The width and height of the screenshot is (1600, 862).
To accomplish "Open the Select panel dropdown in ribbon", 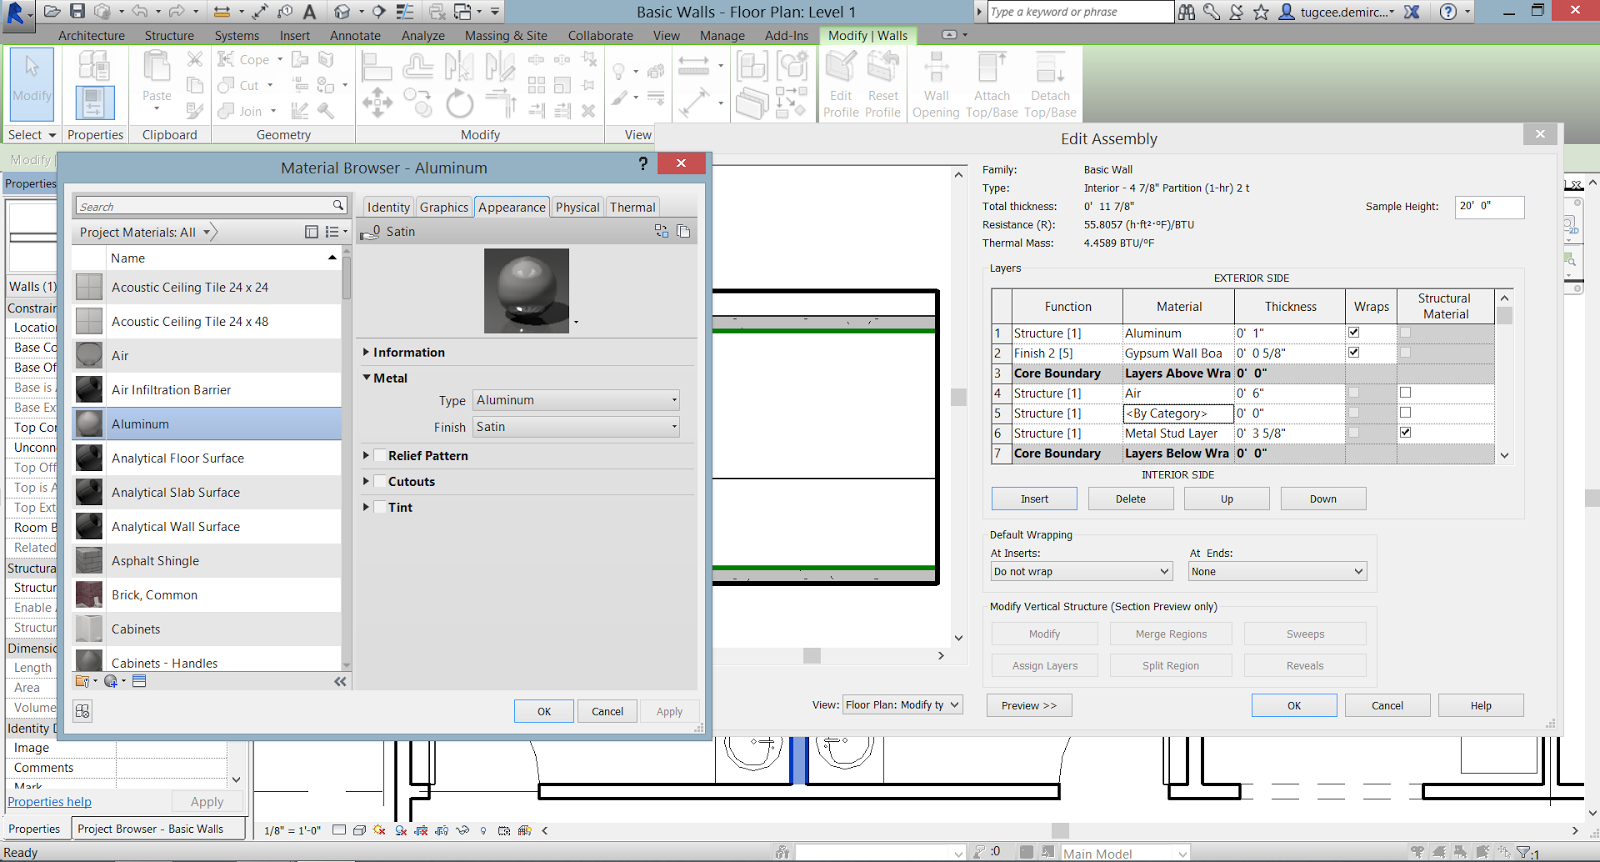I will click(x=31, y=135).
